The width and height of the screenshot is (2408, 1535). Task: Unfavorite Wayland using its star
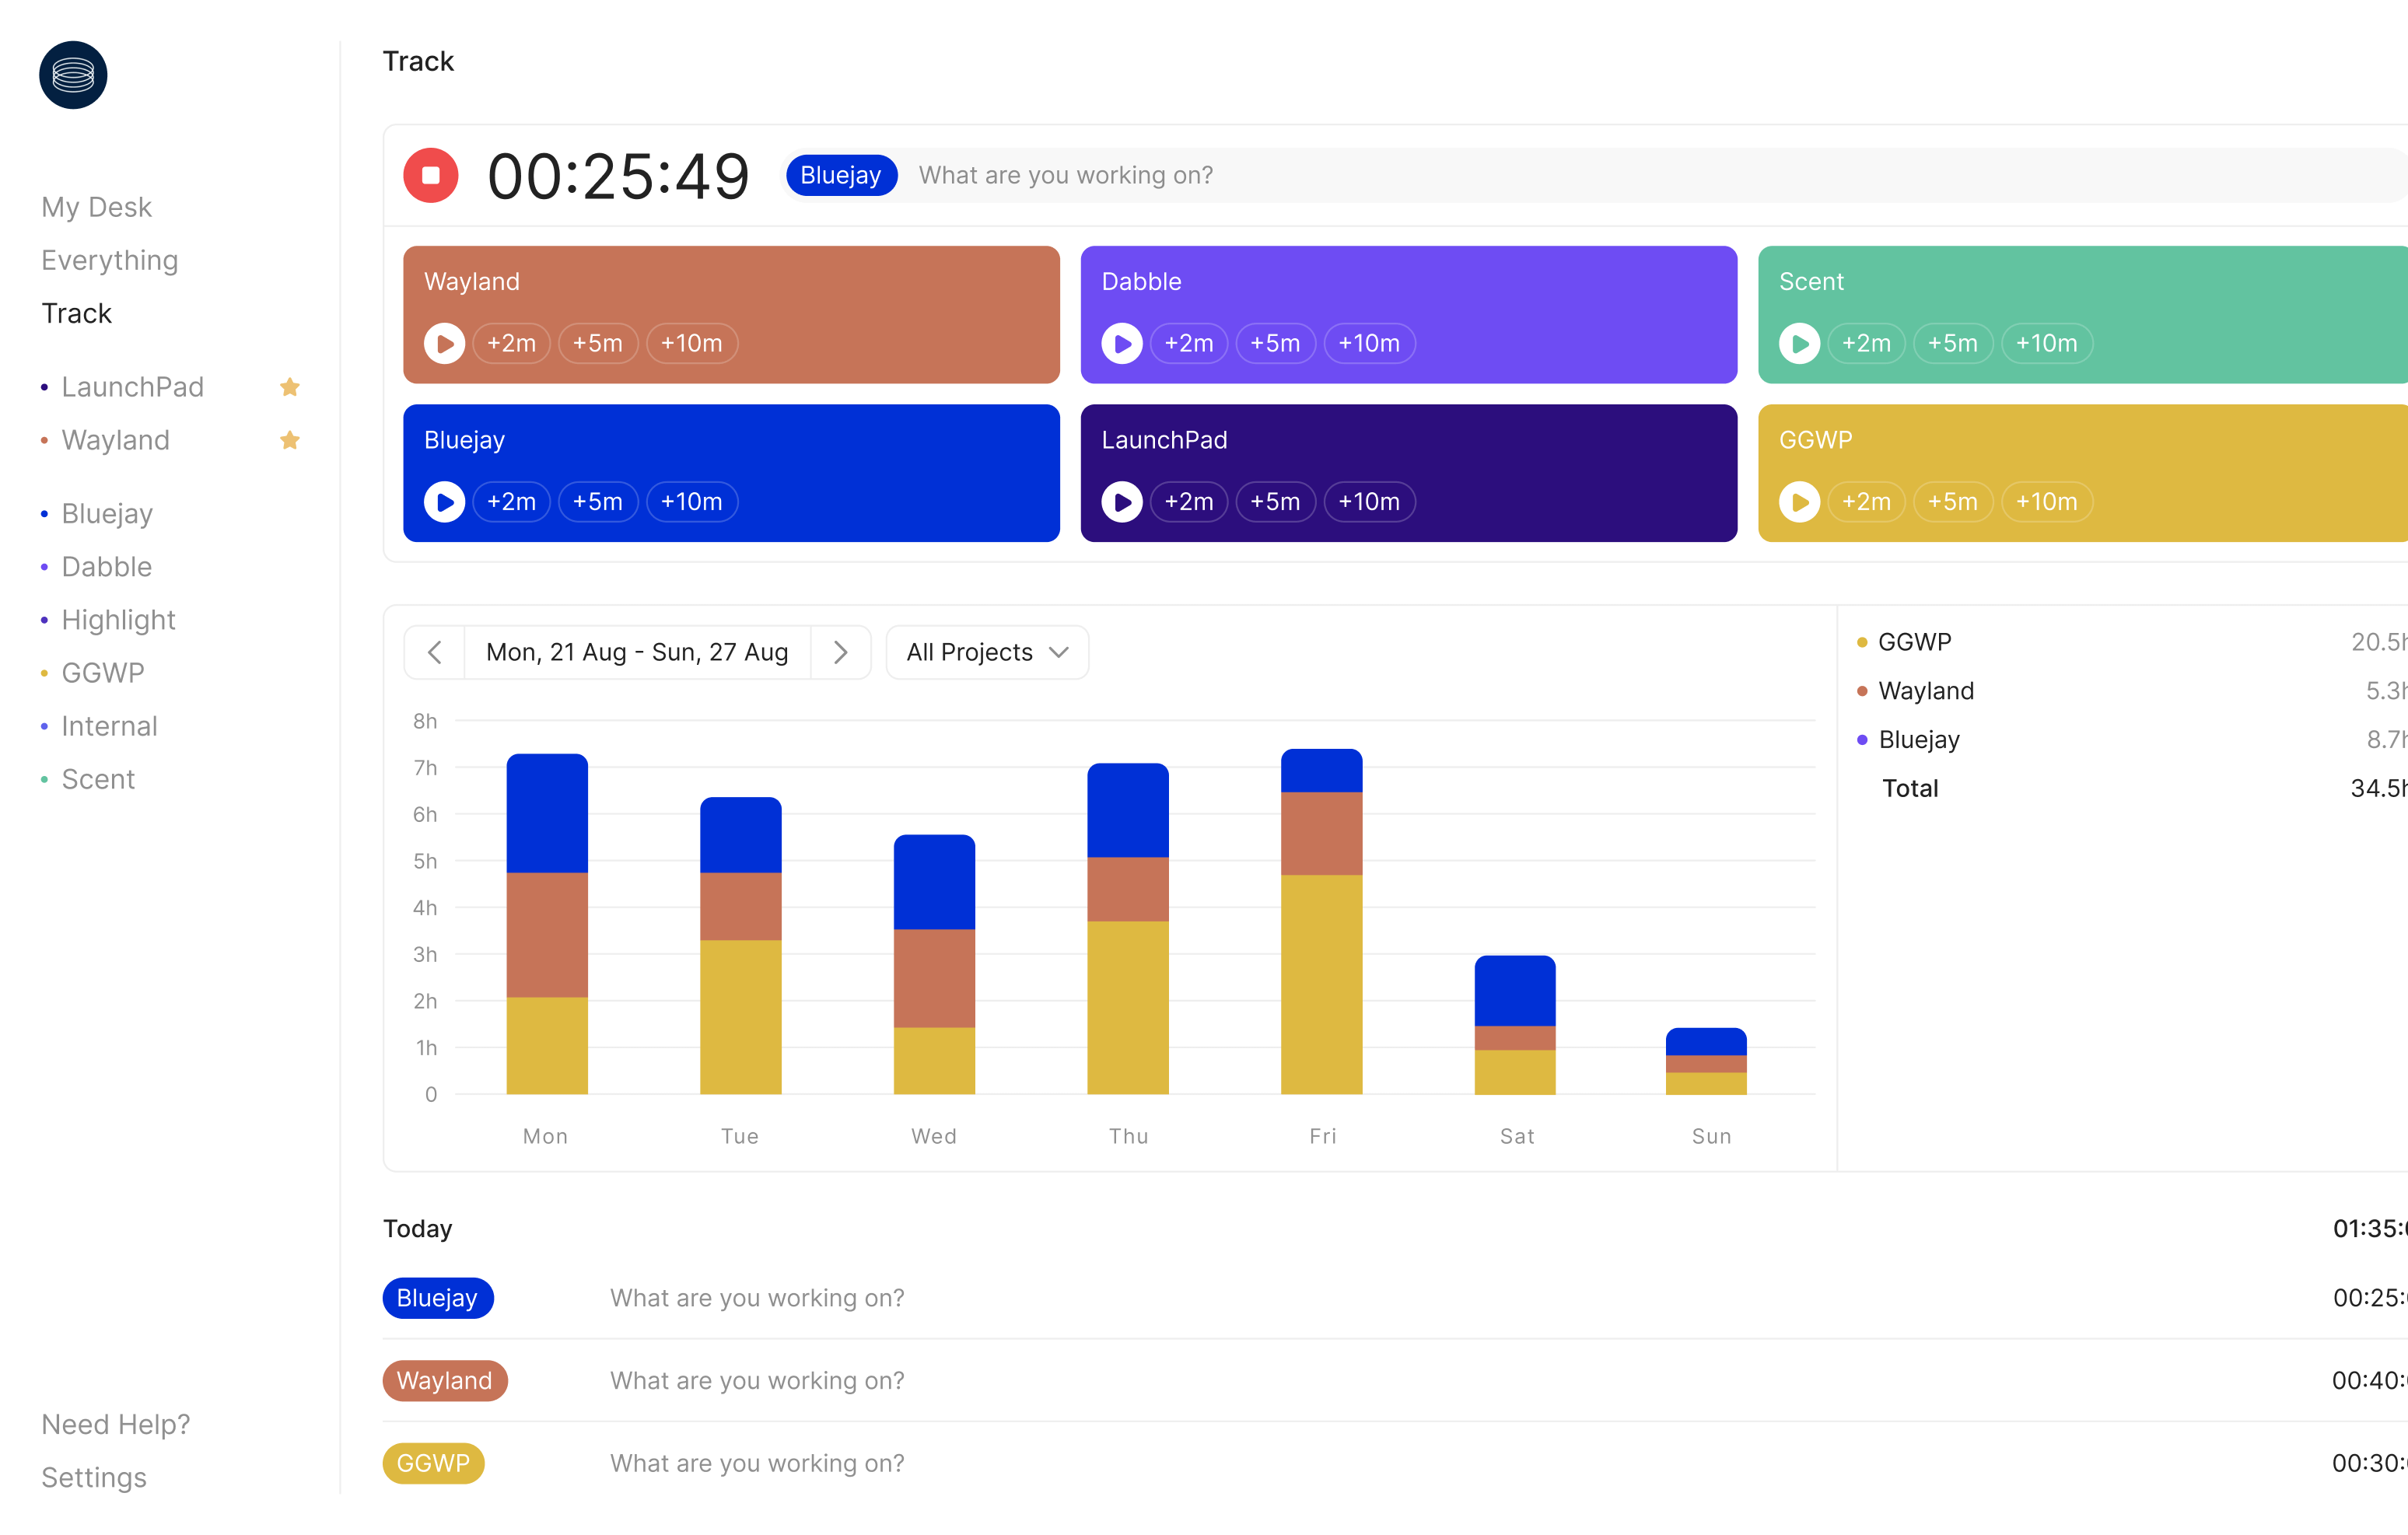click(290, 440)
